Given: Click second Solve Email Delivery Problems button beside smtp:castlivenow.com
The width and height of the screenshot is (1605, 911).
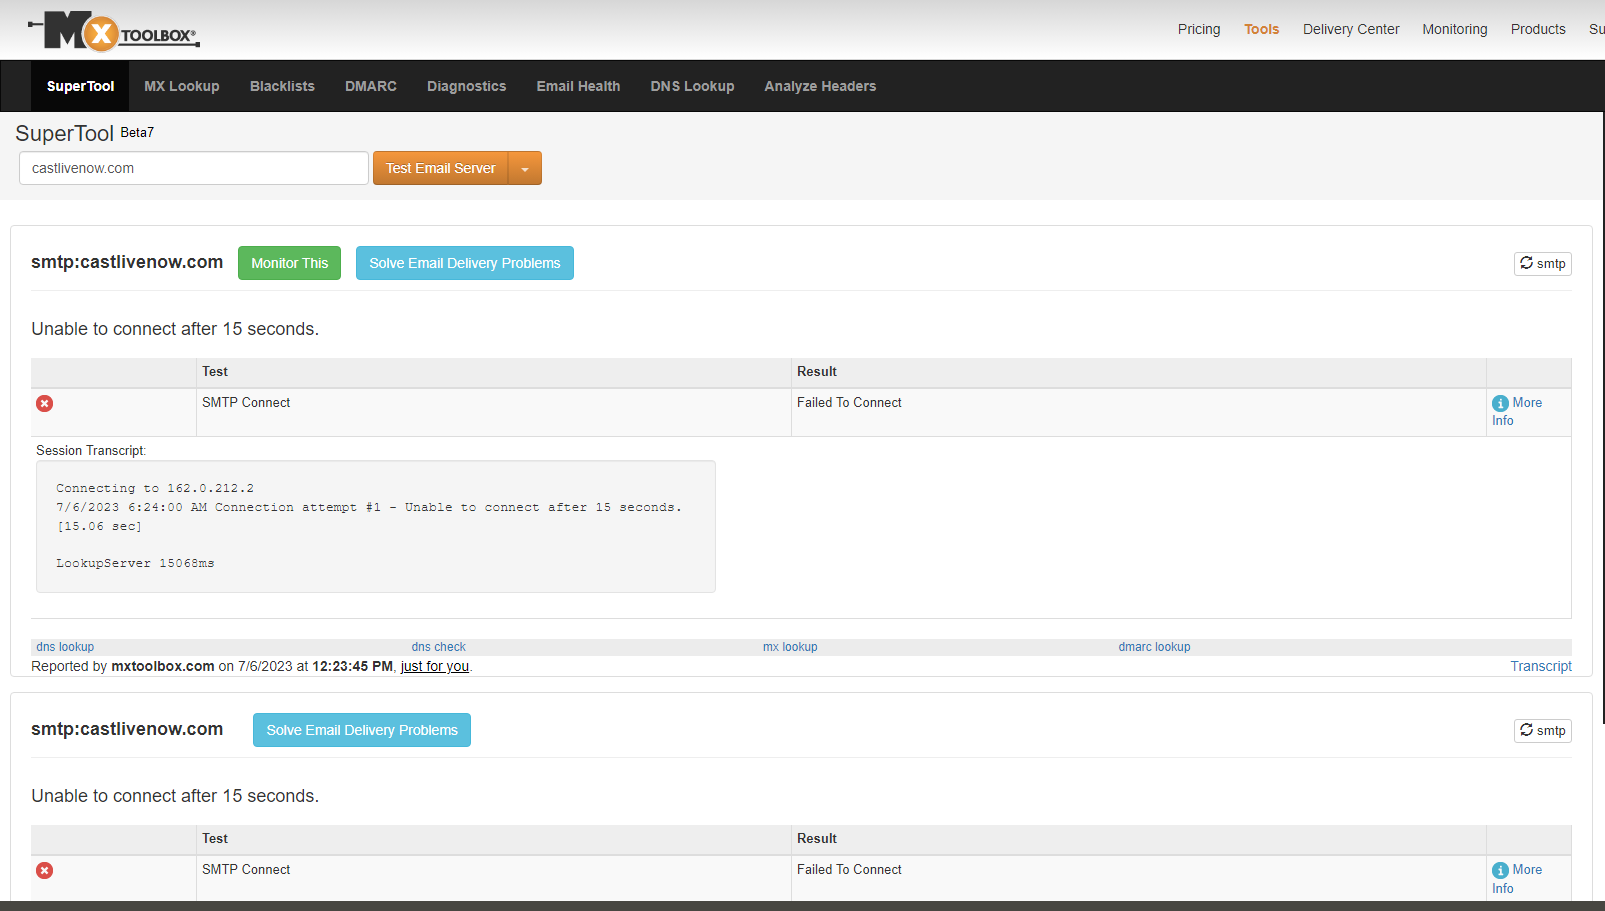Looking at the screenshot, I should click(x=362, y=730).
